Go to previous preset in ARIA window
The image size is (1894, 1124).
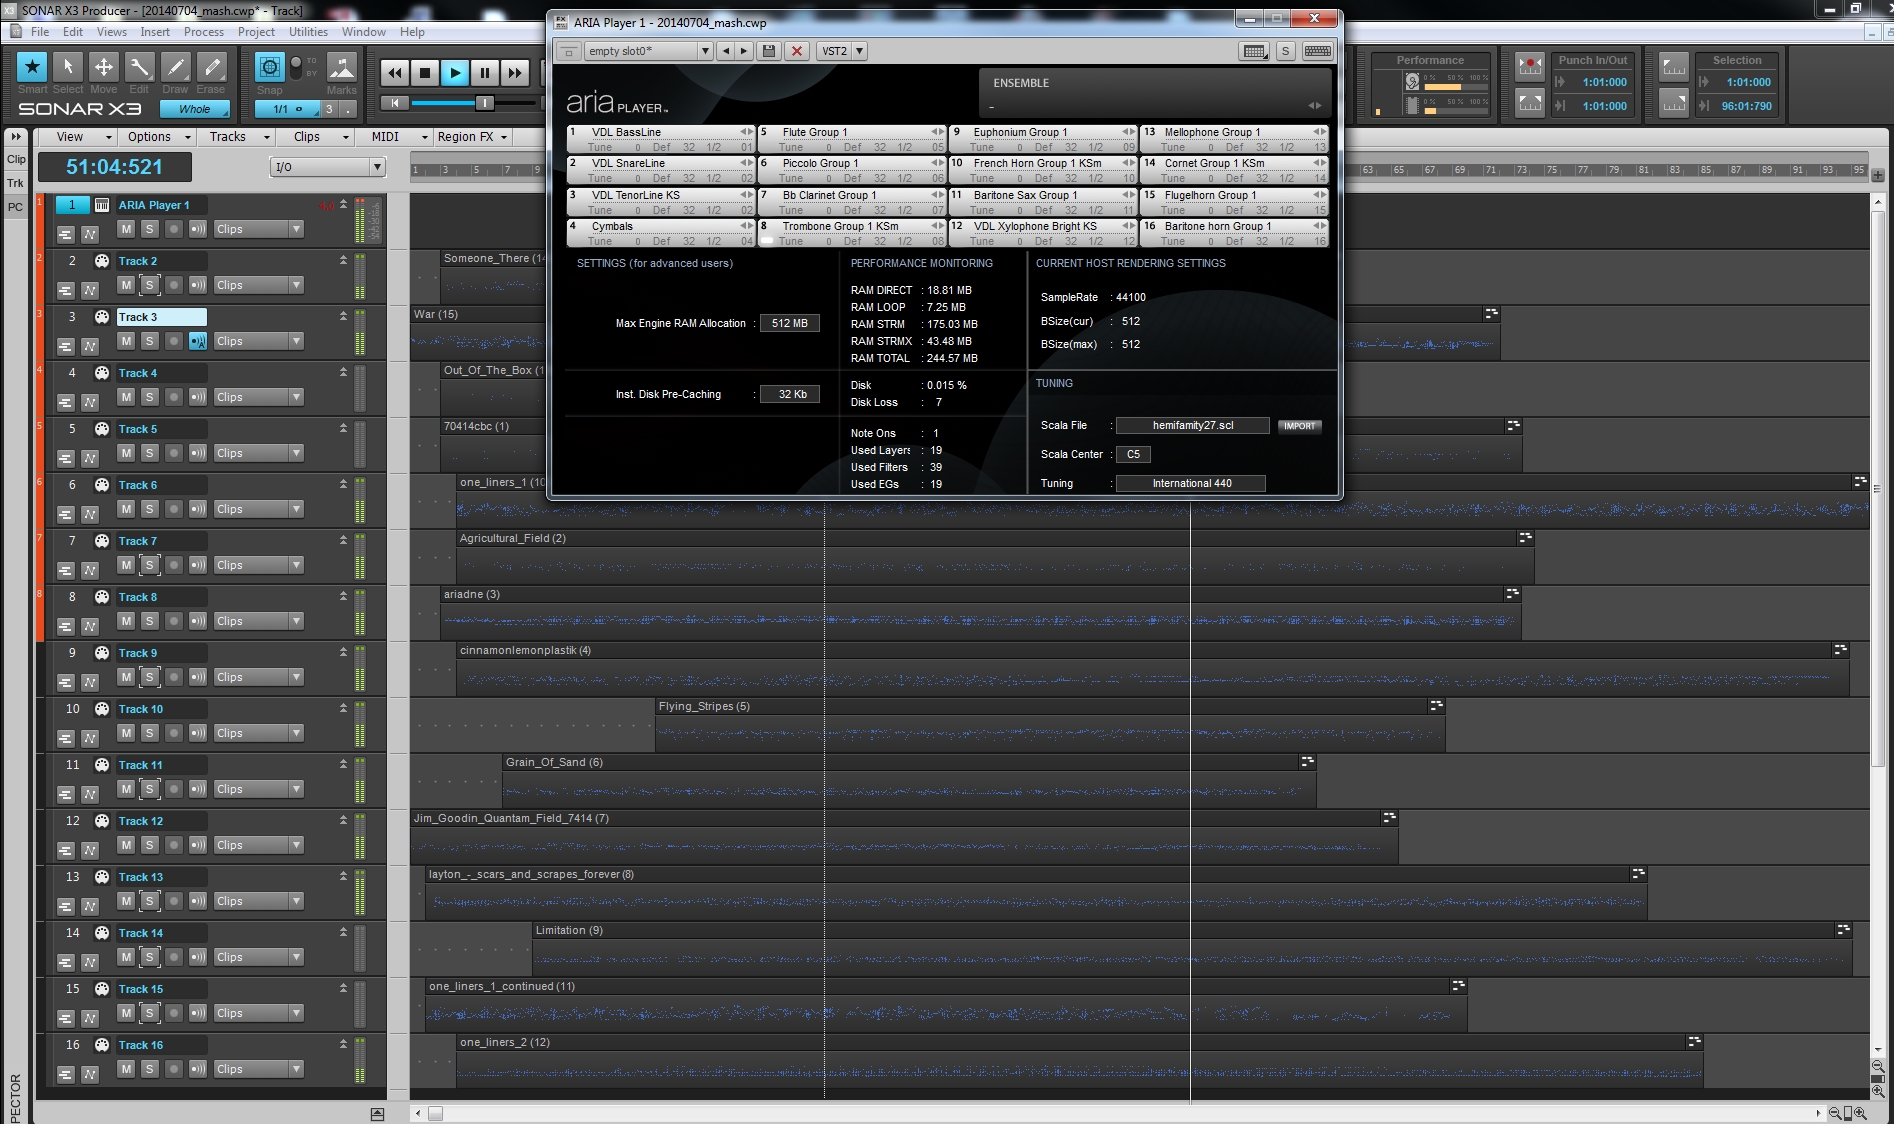pyautogui.click(x=726, y=51)
